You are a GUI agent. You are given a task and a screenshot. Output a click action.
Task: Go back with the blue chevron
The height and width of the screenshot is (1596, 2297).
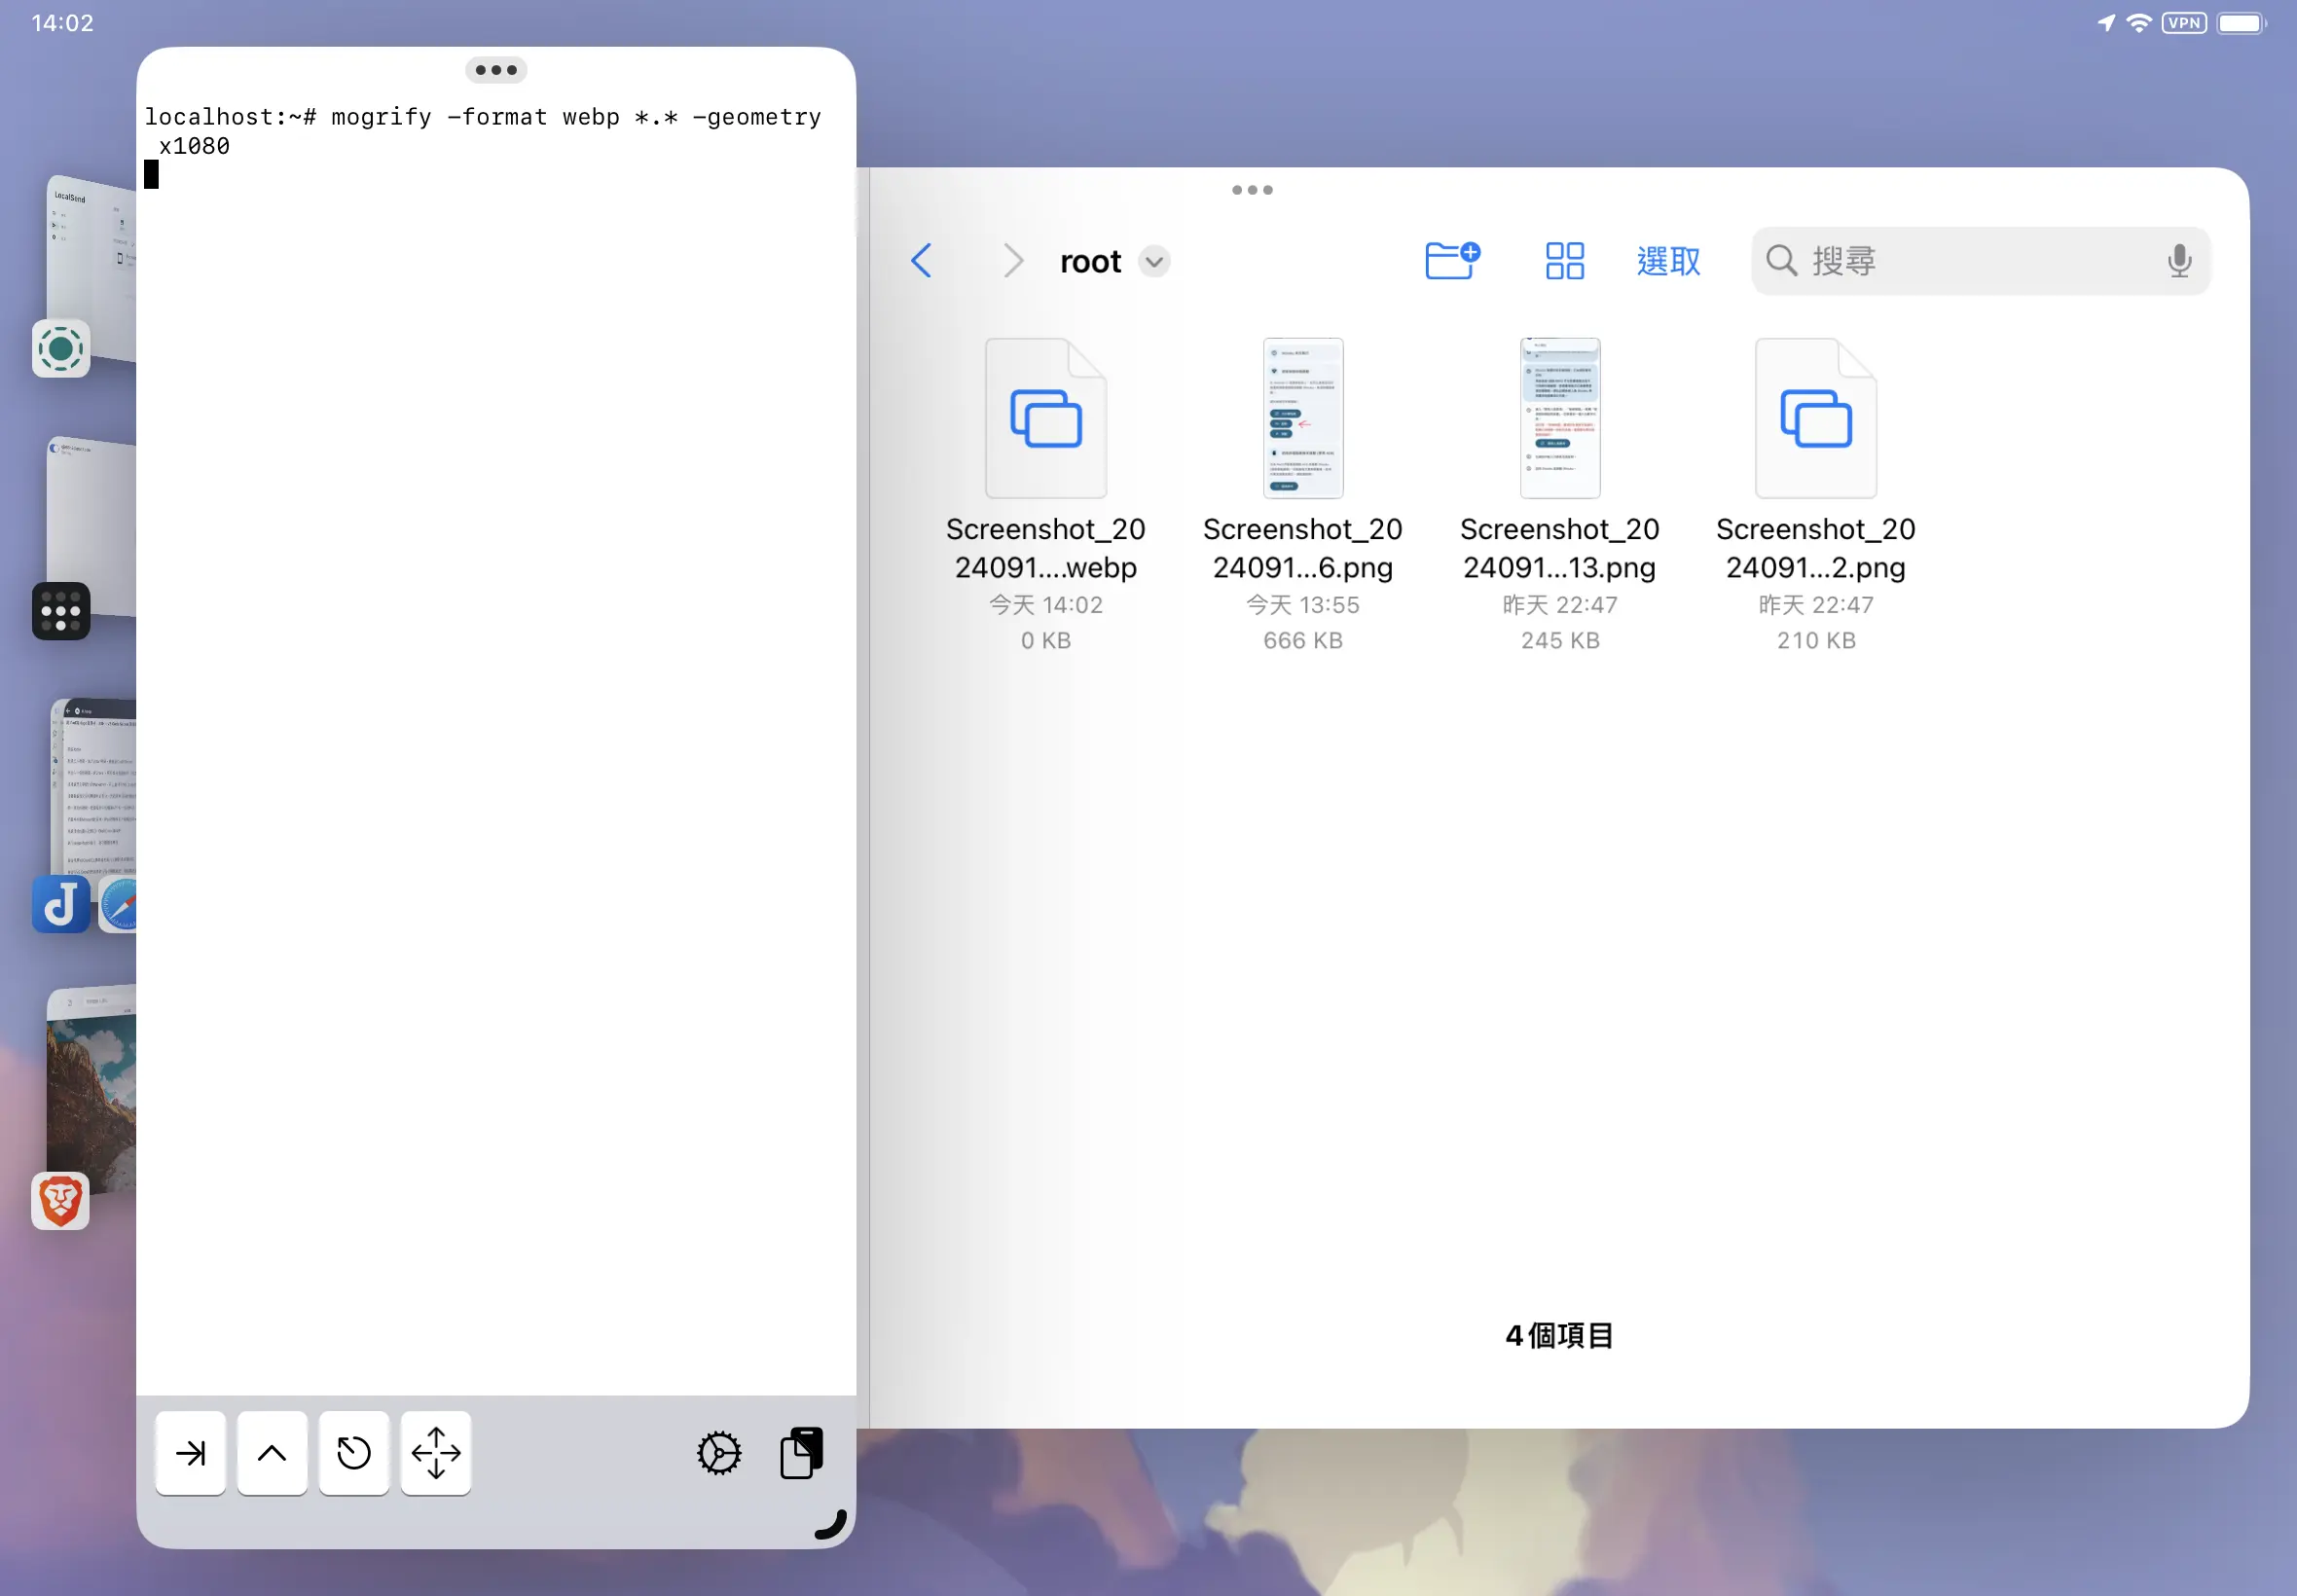point(922,261)
